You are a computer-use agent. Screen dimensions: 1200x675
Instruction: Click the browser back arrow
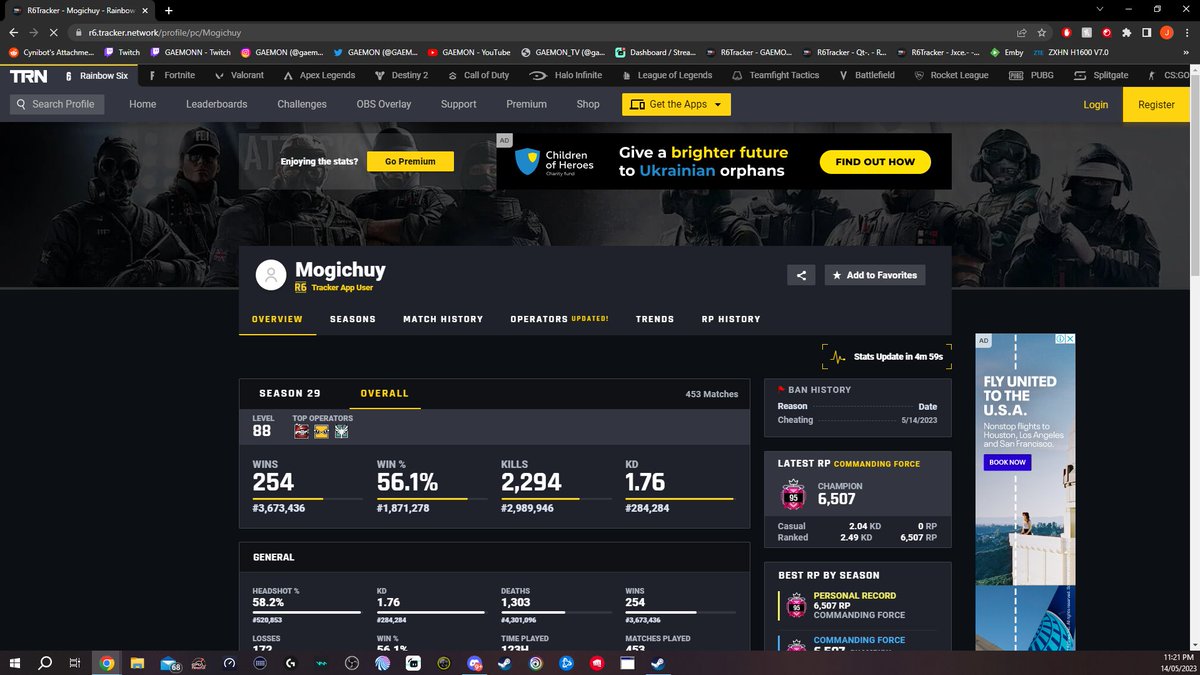[14, 32]
